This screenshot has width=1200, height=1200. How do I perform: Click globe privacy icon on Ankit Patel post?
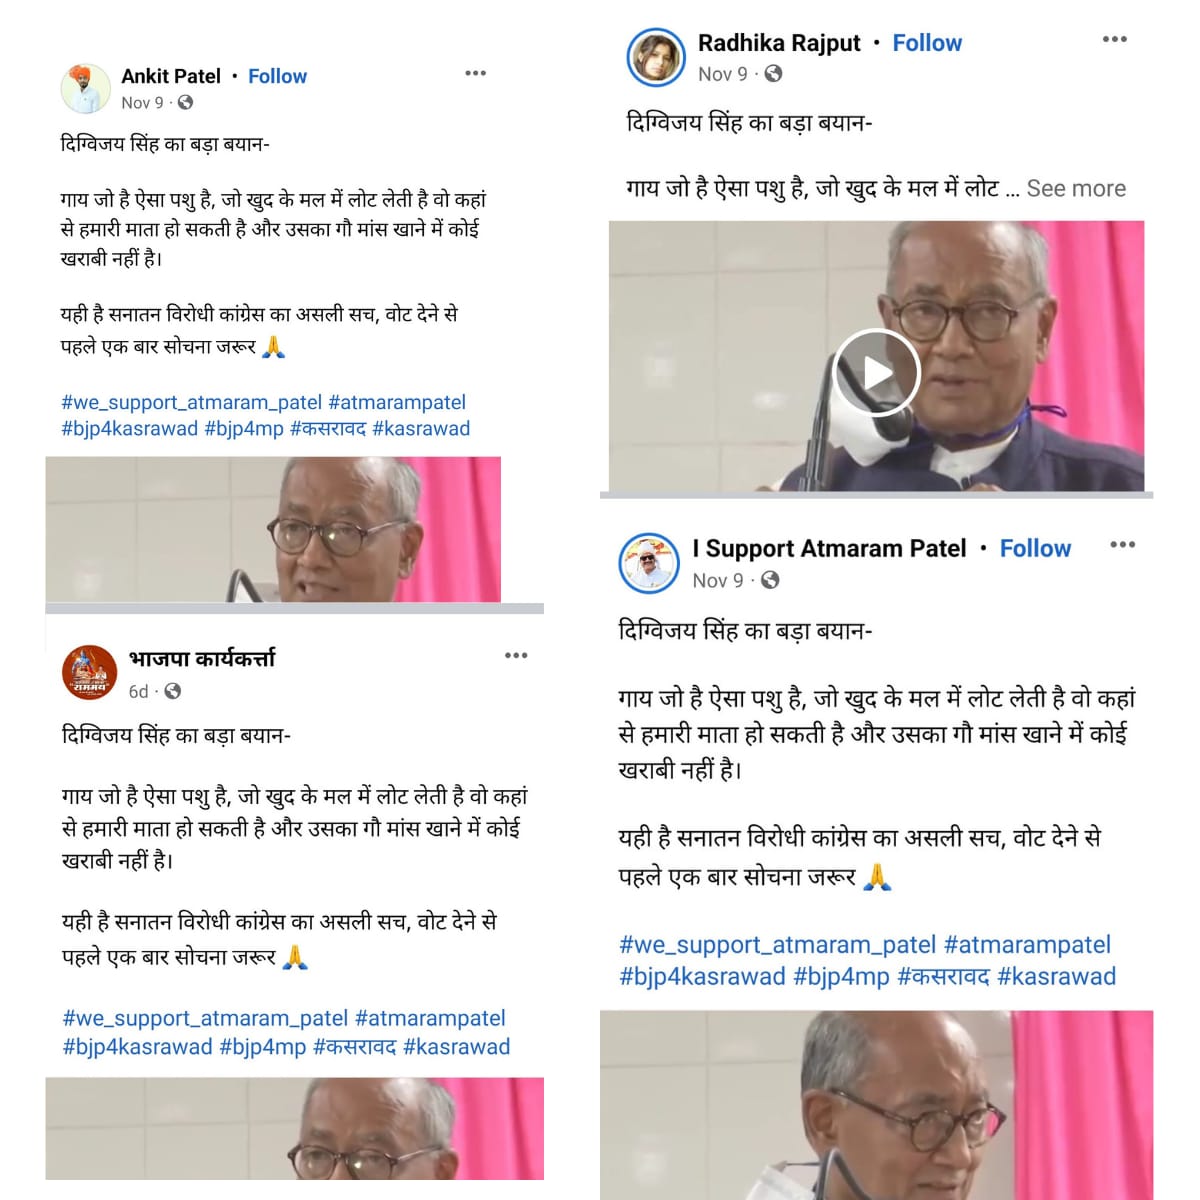[185, 102]
